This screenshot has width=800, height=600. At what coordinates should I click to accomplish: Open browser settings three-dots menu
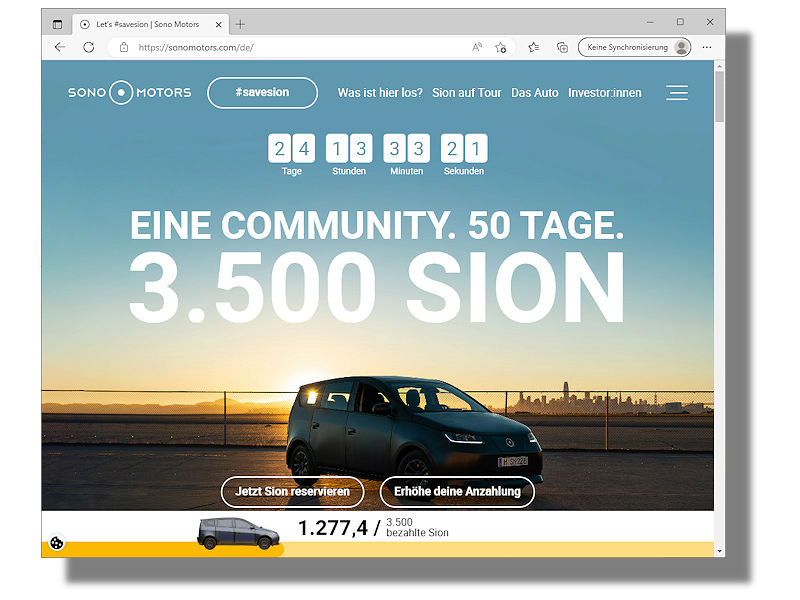[707, 47]
